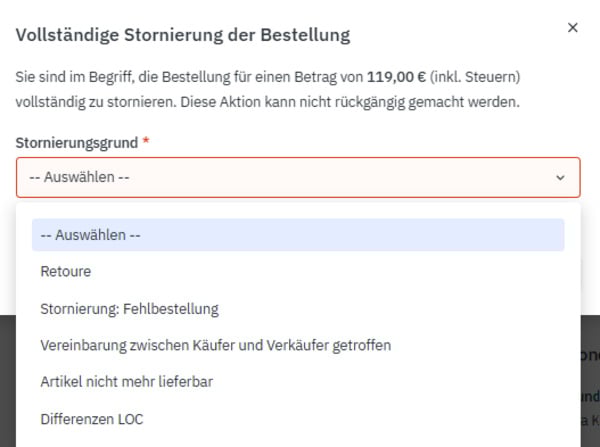Click the red required asterisk
Viewport: 600px width, 447px height.
(146, 140)
